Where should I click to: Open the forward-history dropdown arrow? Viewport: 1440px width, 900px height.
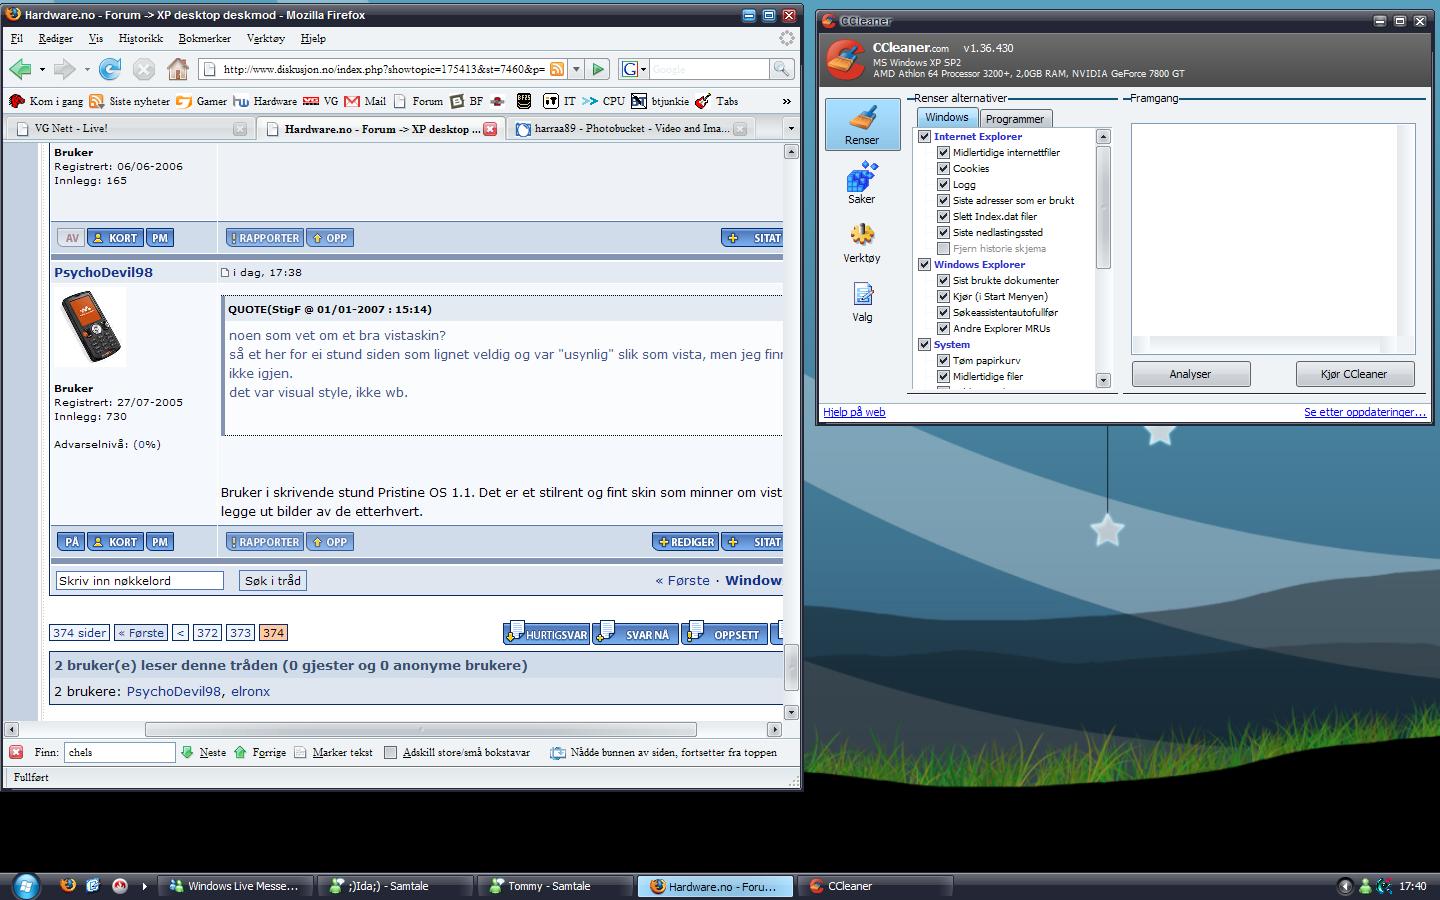[87, 70]
